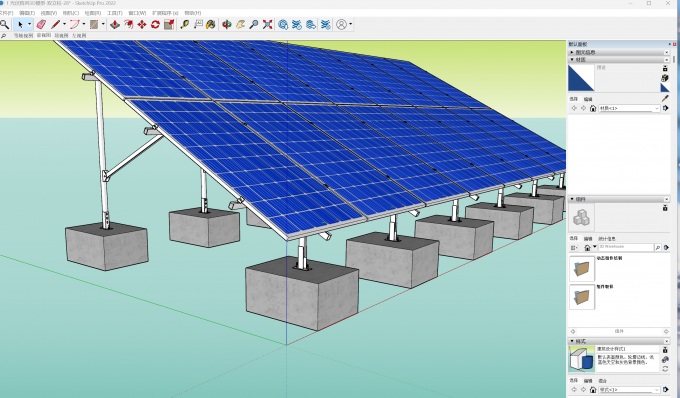The image size is (680, 398).
Task: Open Rectangle tool dropdown arrow
Action: pyautogui.click(x=103, y=25)
